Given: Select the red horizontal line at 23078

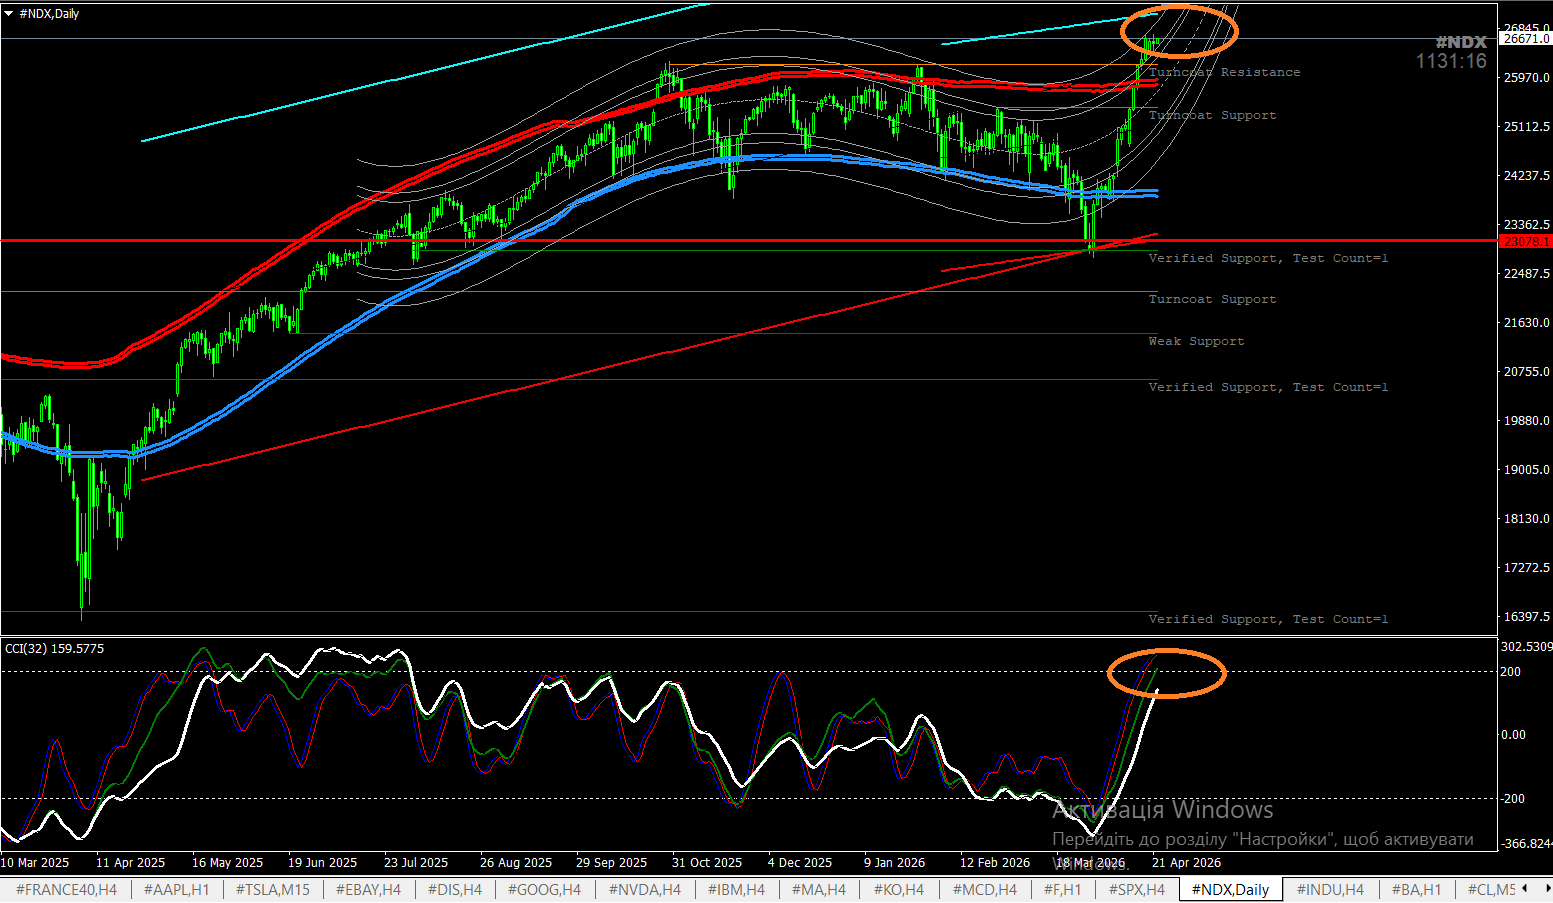Looking at the screenshot, I should click(700, 240).
